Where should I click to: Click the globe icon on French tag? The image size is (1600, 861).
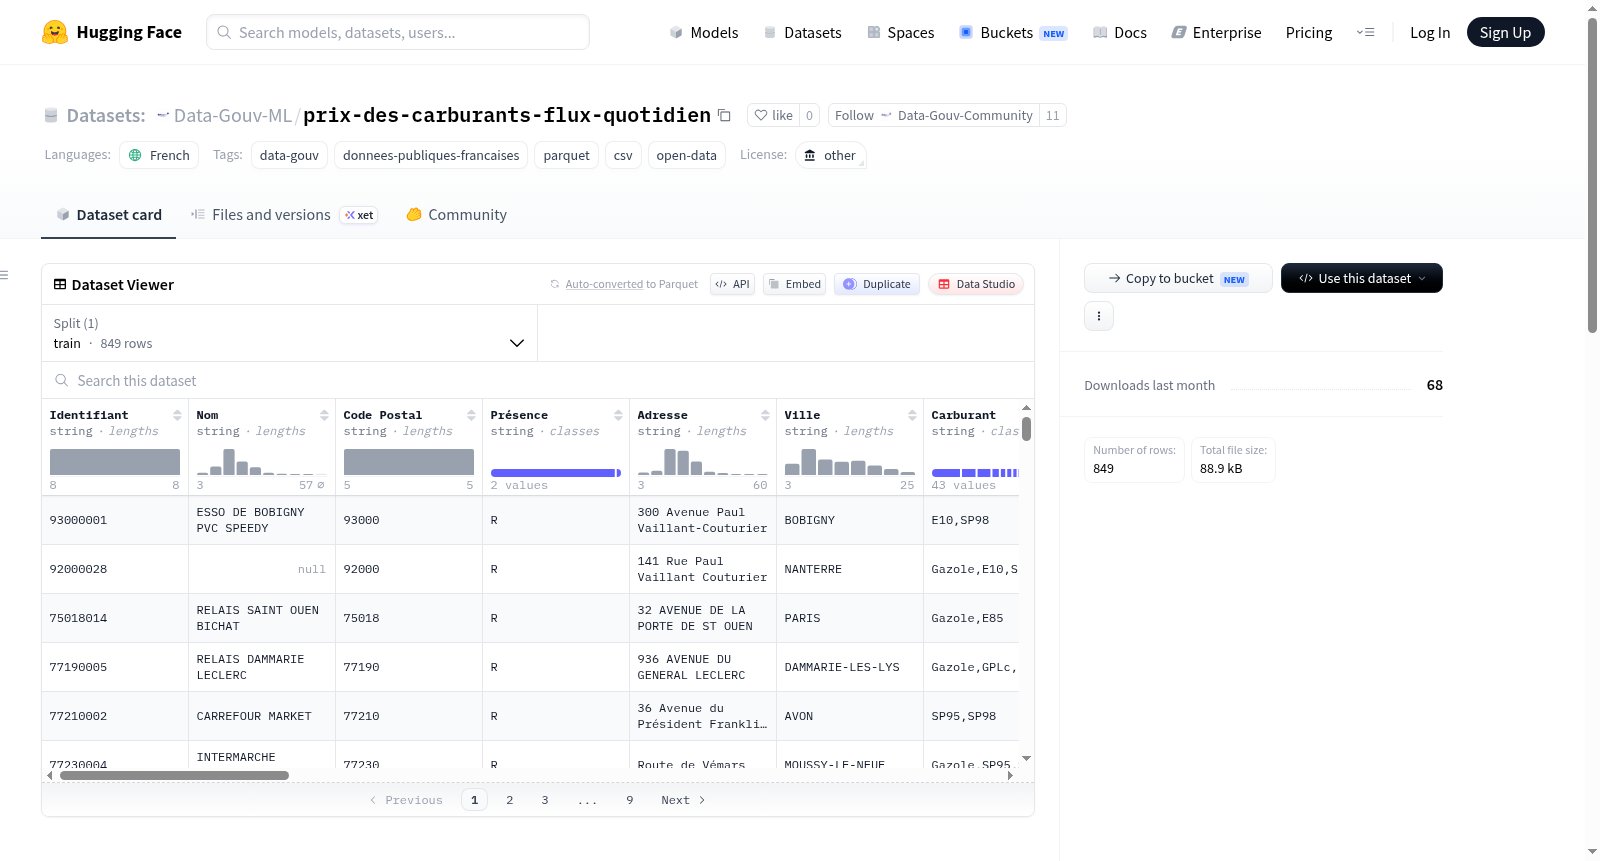pyautogui.click(x=135, y=155)
